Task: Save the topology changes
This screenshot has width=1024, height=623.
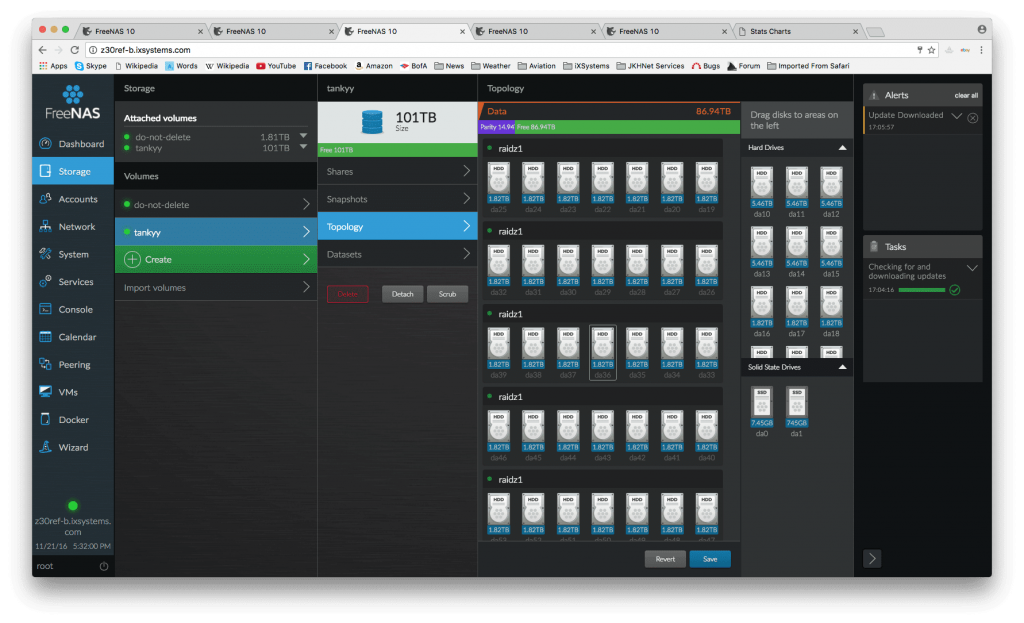Action: pyautogui.click(x=710, y=559)
